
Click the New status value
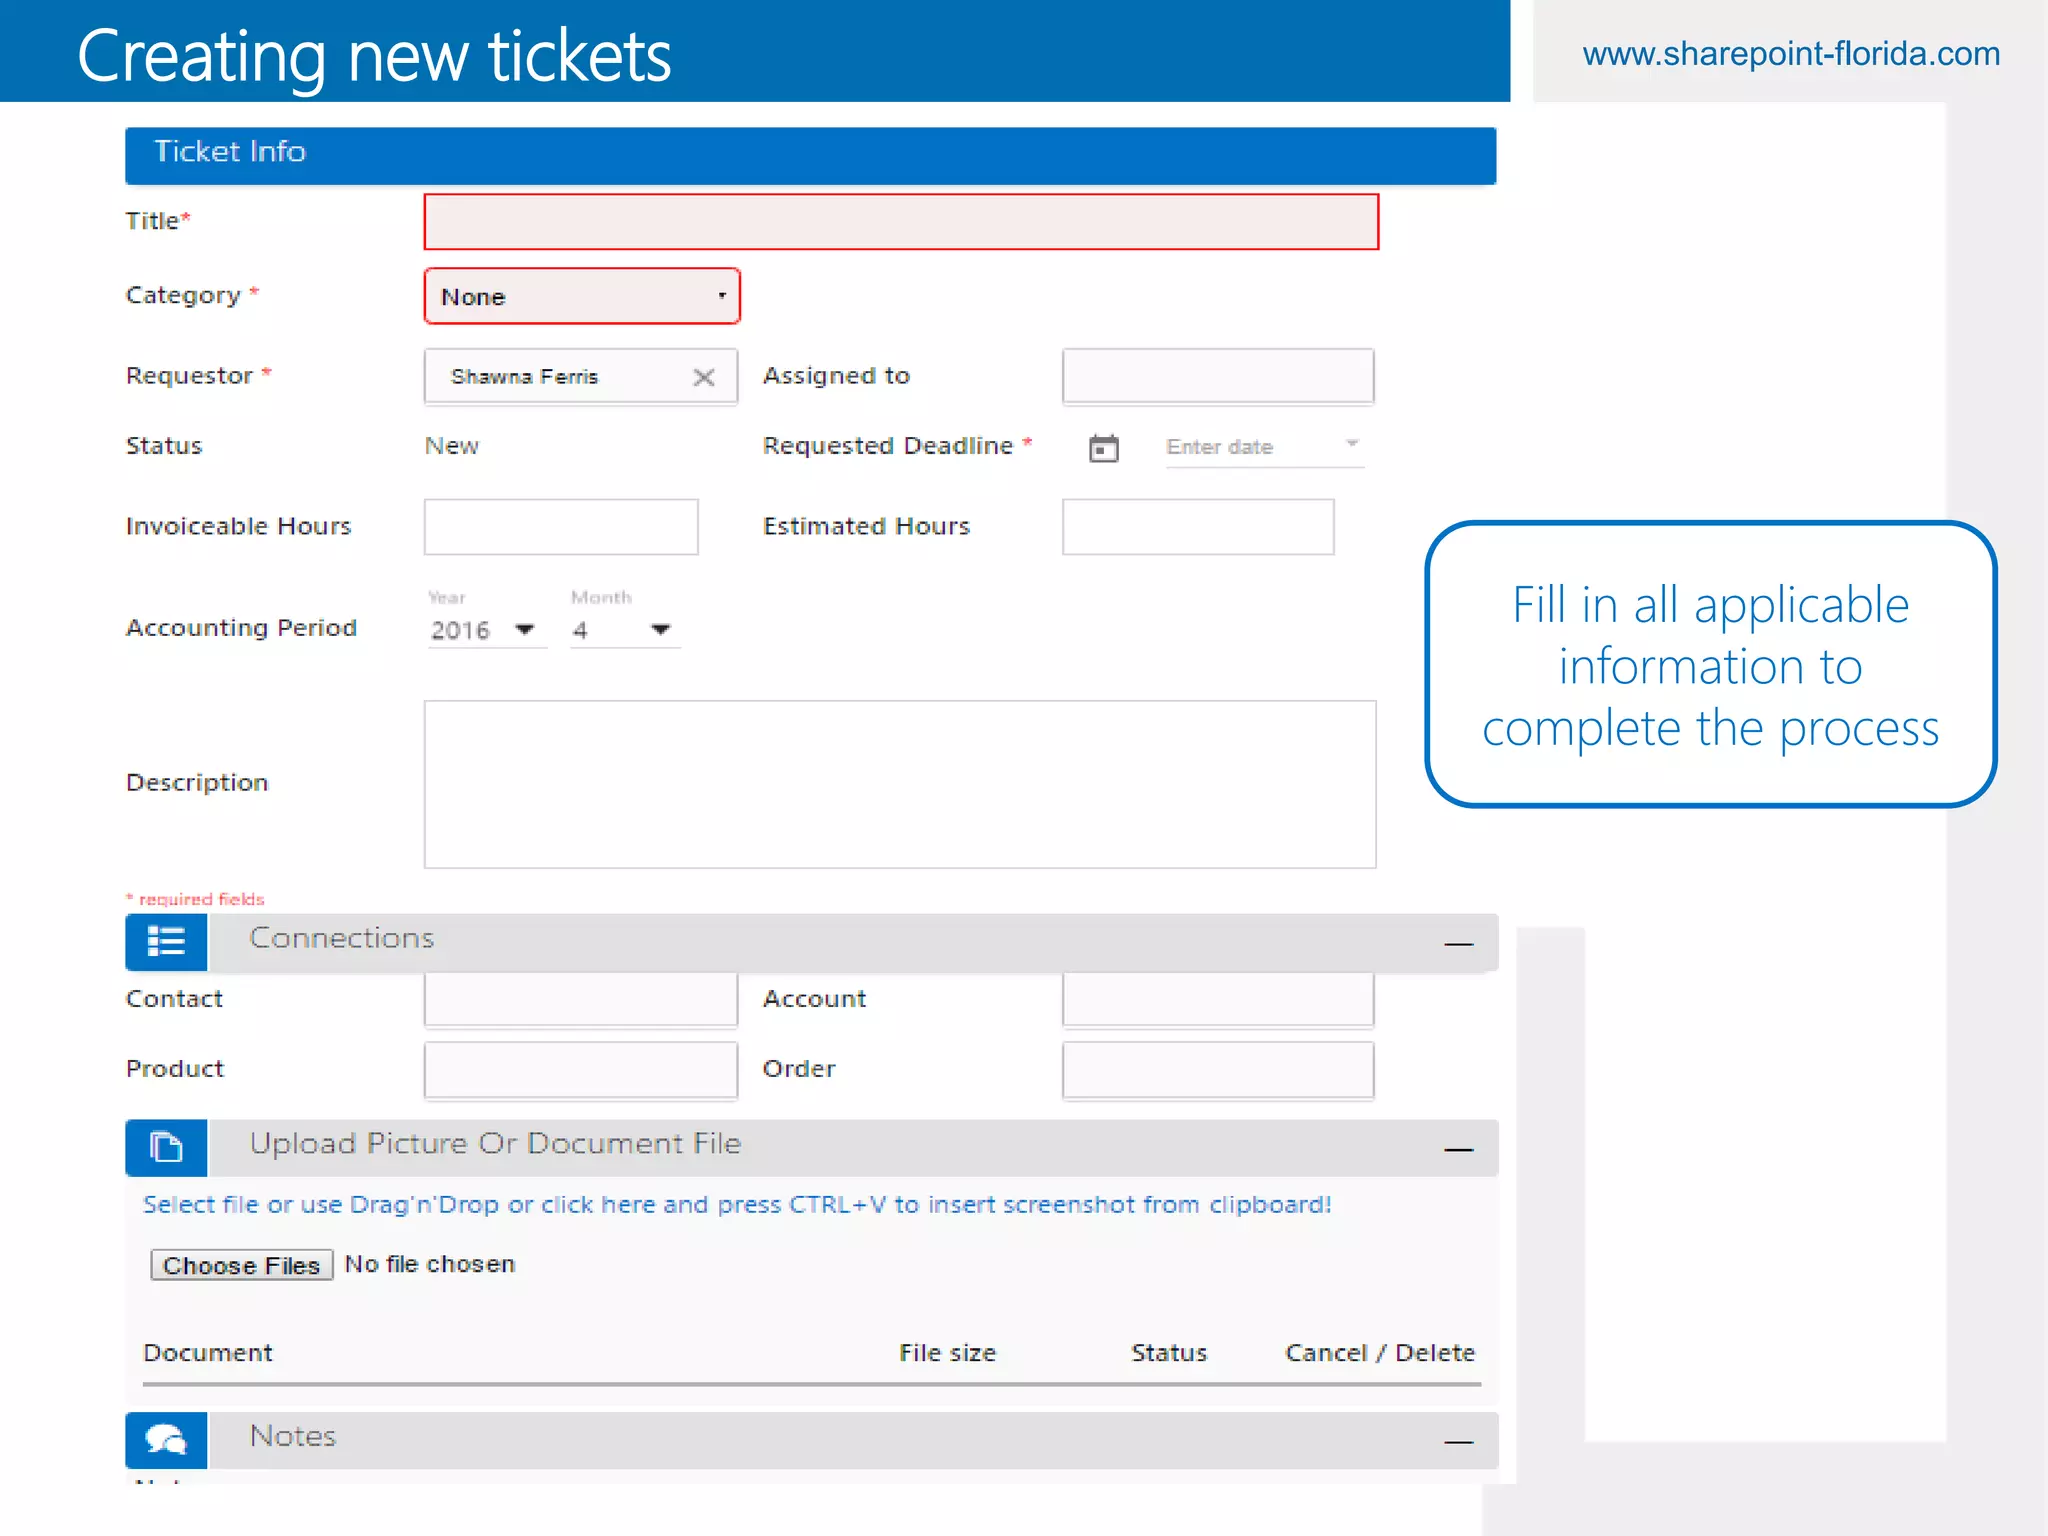click(x=452, y=446)
